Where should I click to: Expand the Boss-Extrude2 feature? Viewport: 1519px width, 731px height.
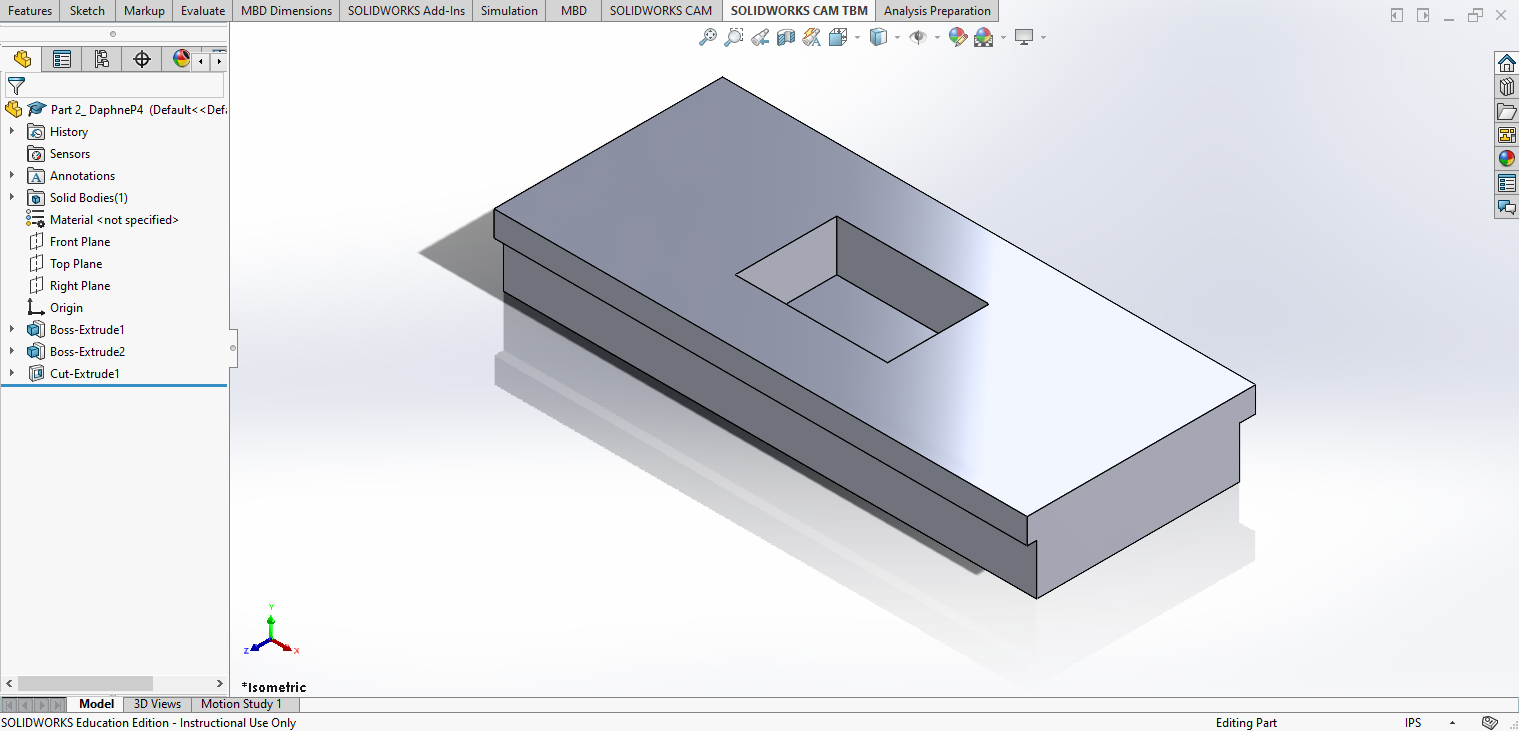pyautogui.click(x=12, y=351)
